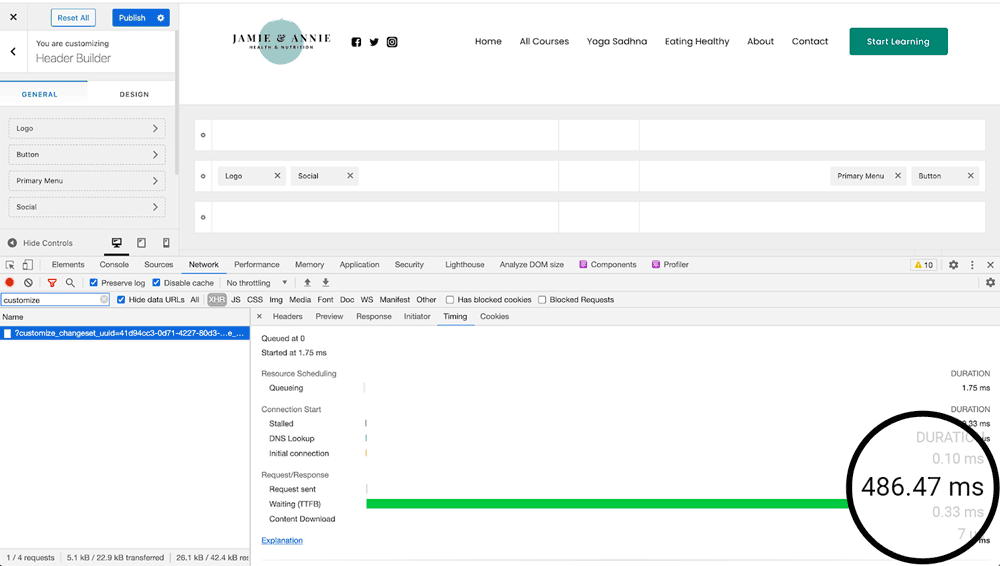Clear the network log

29,283
